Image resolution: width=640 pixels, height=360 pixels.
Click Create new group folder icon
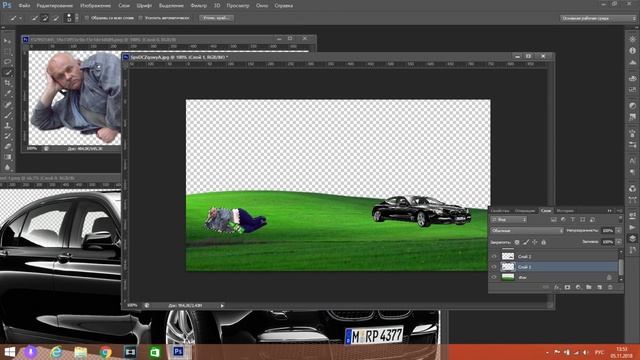coord(589,287)
